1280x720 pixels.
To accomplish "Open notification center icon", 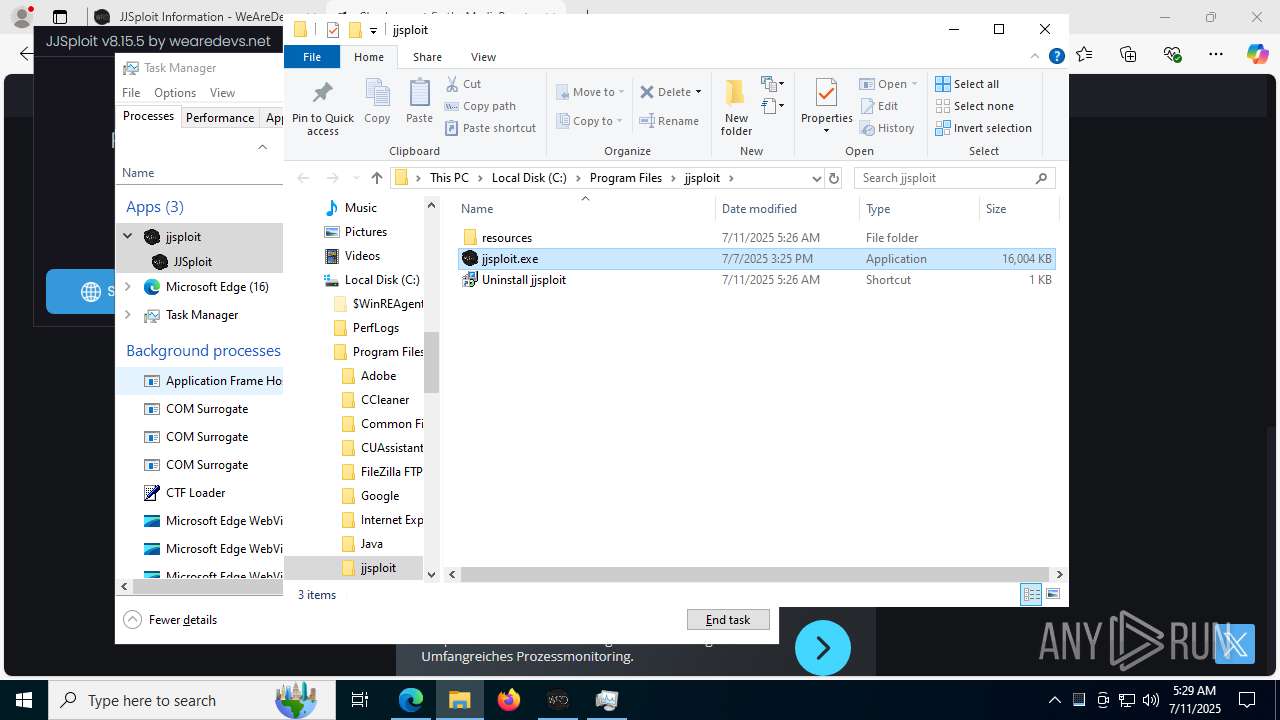I will [x=1247, y=700].
